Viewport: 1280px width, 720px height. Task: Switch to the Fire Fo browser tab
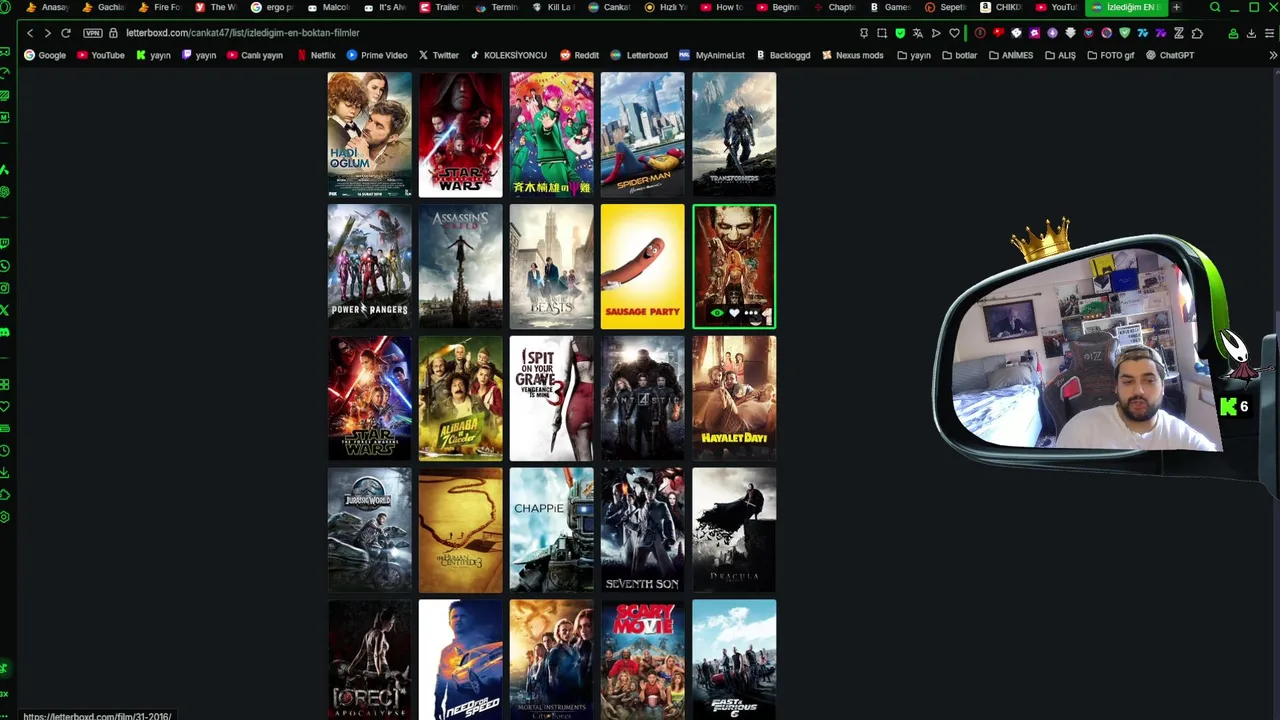tap(160, 7)
